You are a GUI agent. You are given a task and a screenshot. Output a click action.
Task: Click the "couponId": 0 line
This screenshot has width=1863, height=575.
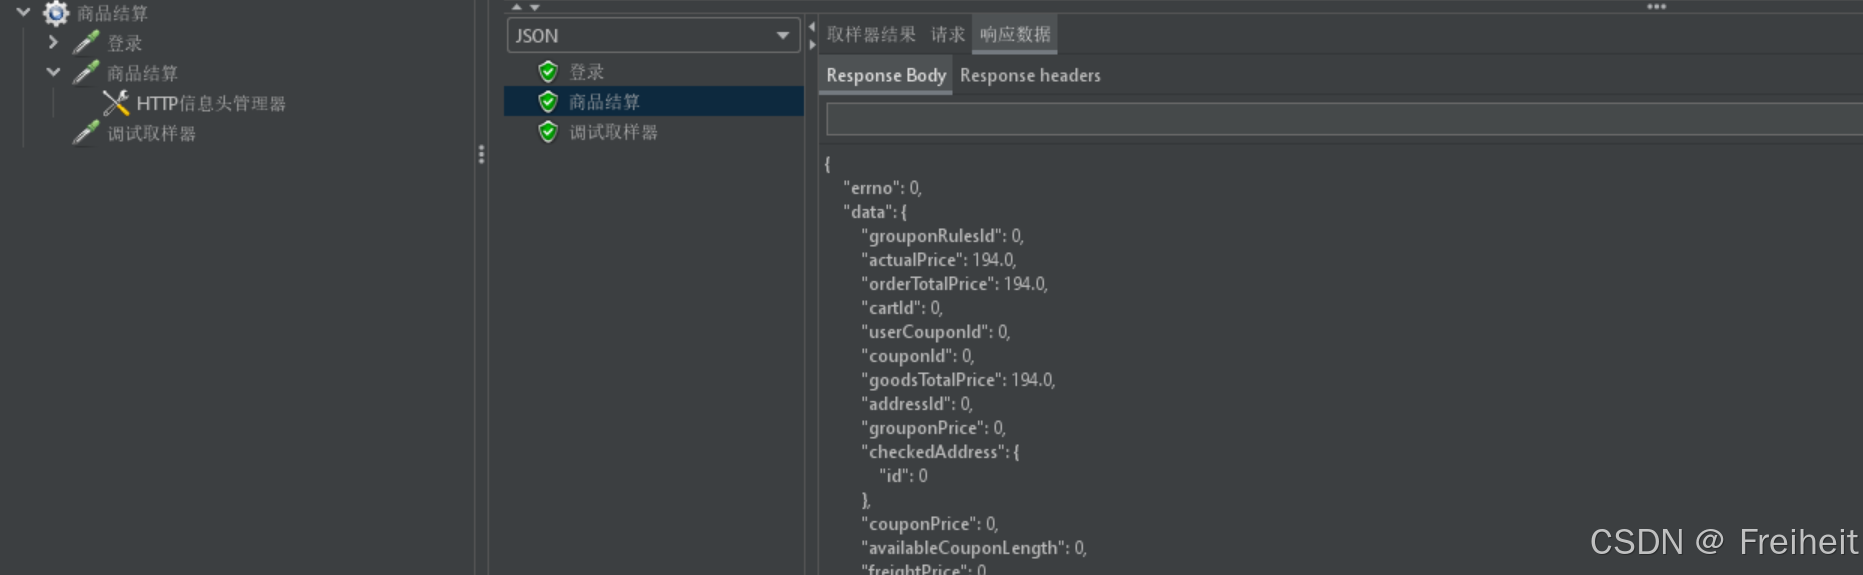[x=917, y=355]
